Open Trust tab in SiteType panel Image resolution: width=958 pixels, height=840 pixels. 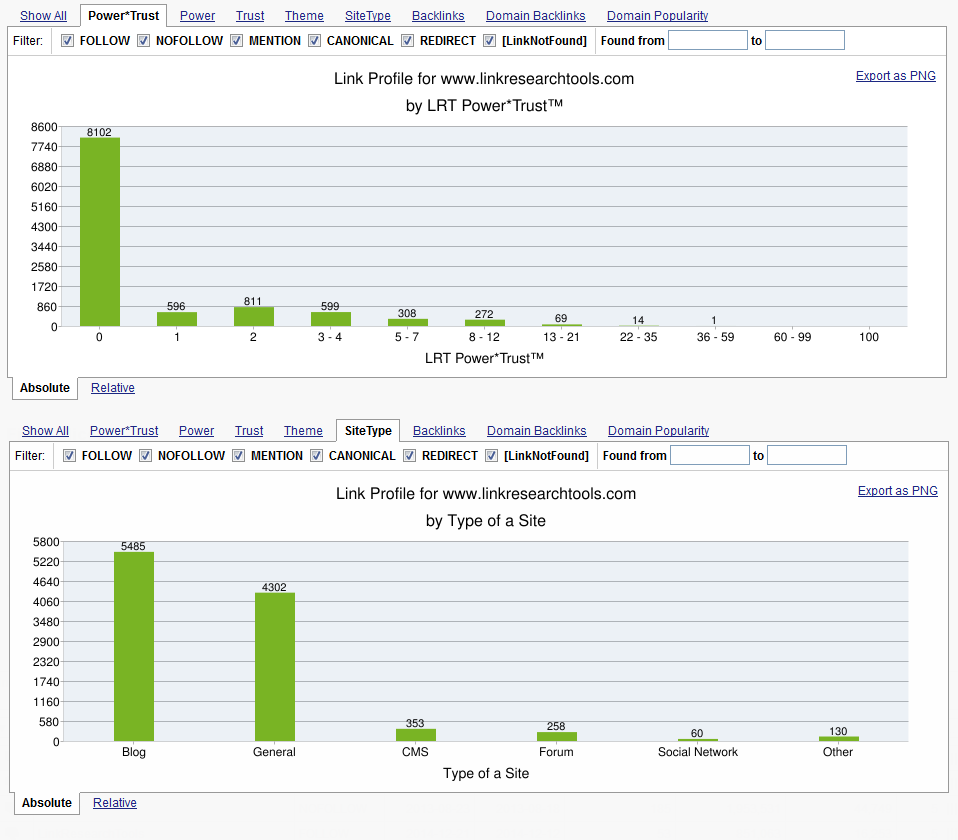point(249,431)
